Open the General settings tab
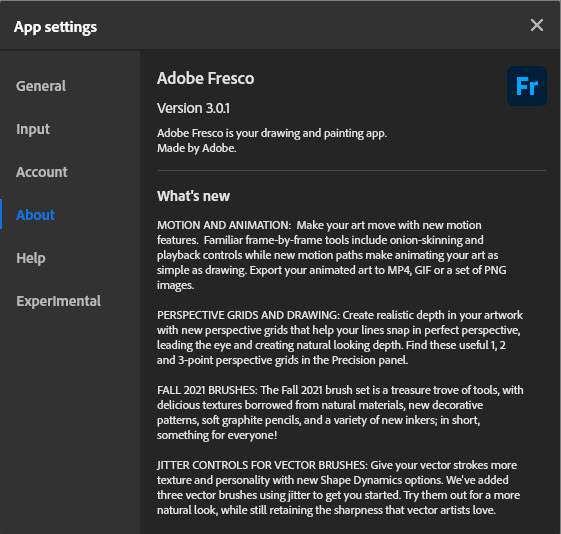 41,86
